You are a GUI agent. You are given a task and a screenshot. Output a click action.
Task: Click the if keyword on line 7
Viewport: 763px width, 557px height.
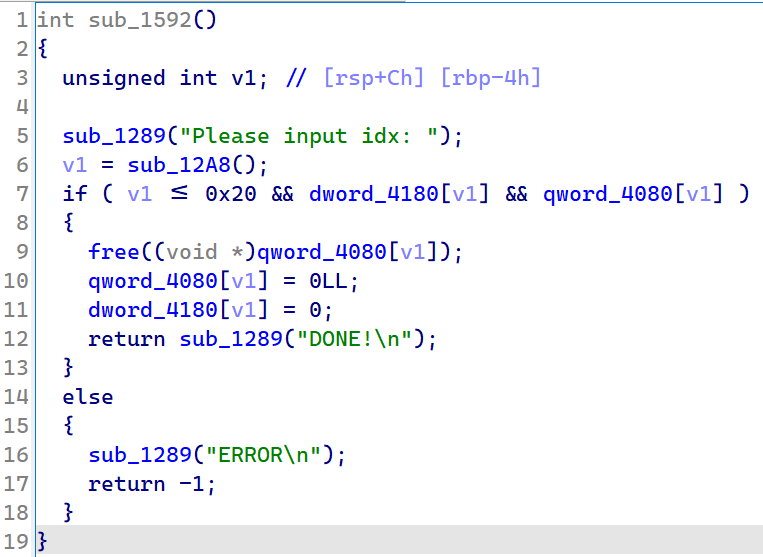pos(74,194)
